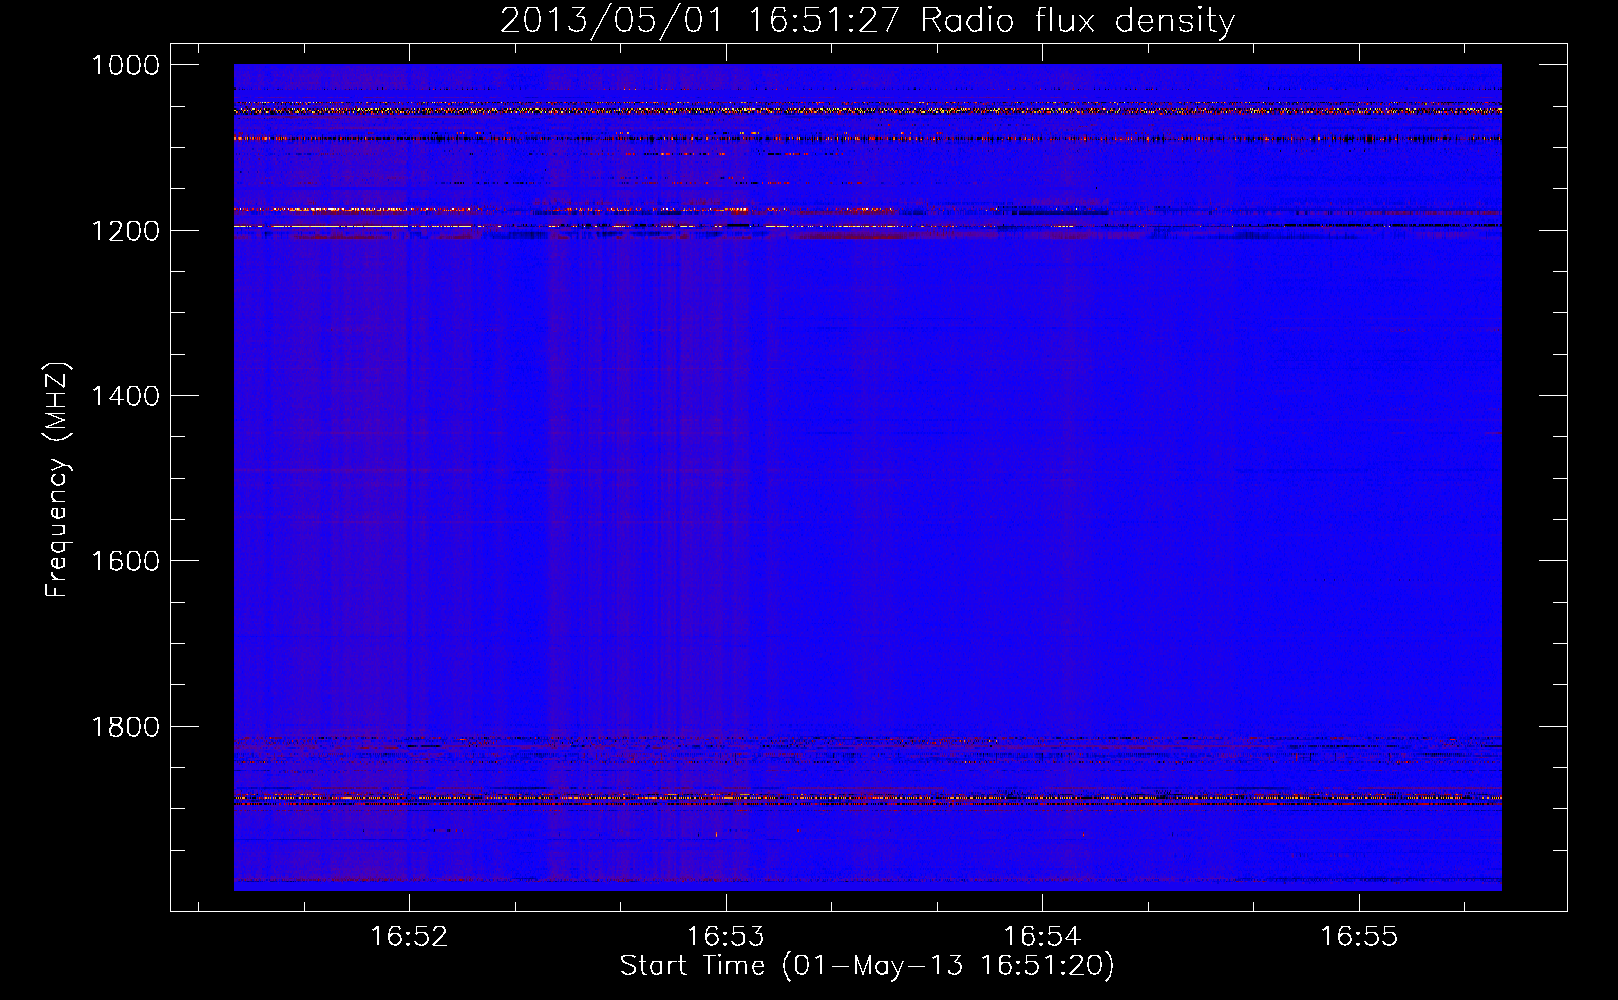Viewport: 1618px width, 1000px height.
Task: Click the 16:52 time tick label
Action: tap(408, 937)
